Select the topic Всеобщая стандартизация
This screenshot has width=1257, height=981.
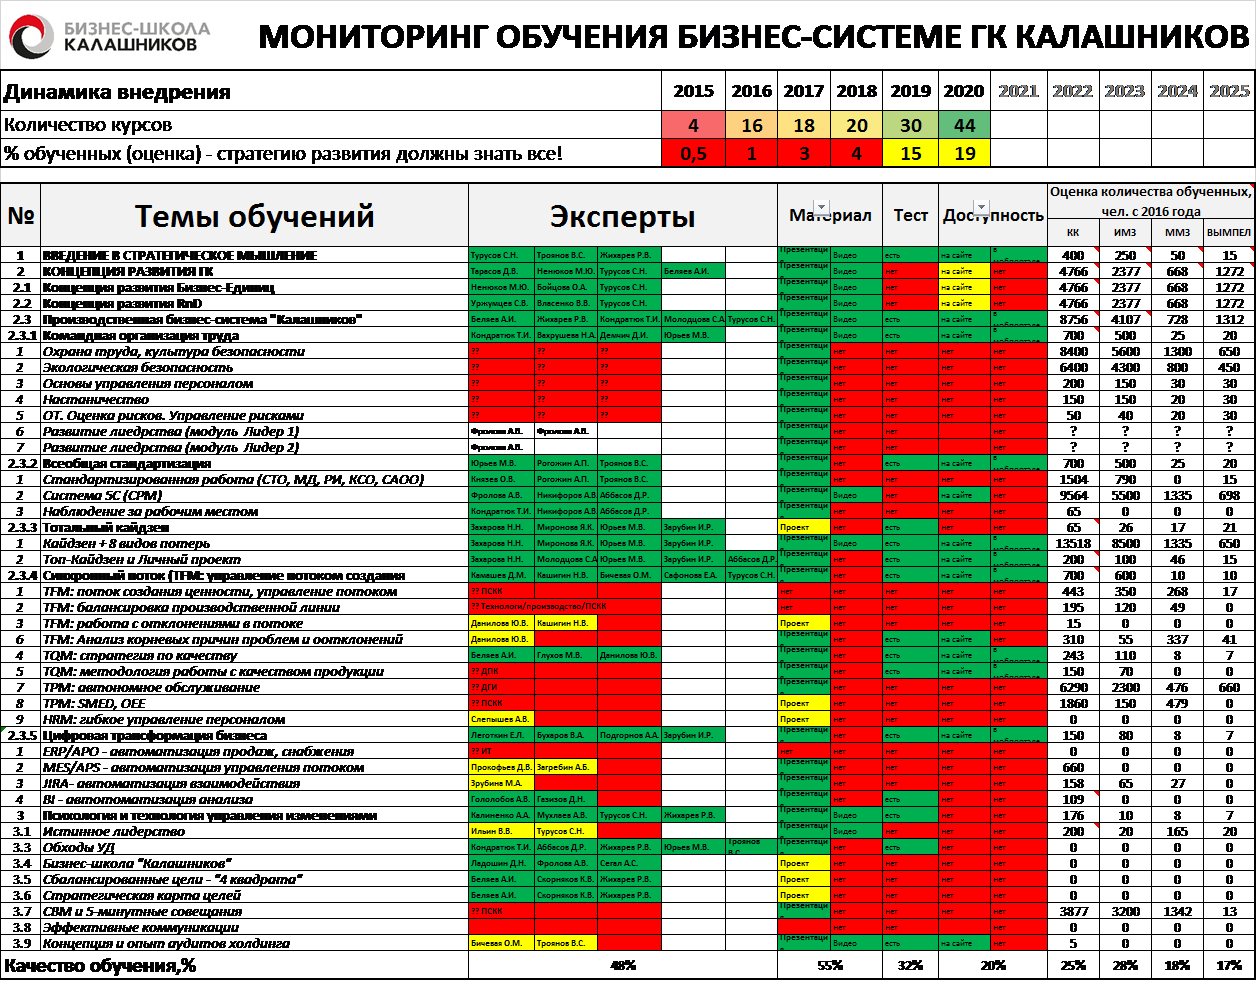pyautogui.click(x=127, y=463)
